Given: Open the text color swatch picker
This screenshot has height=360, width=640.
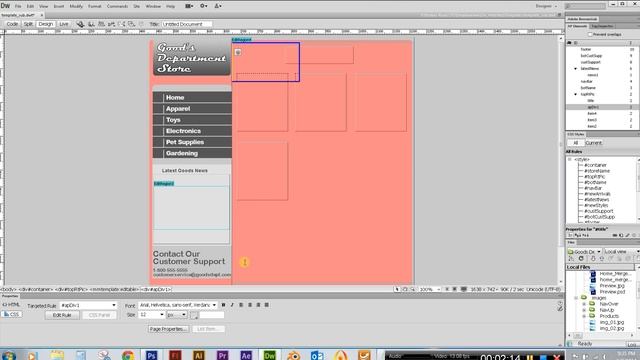Looking at the screenshot, I should click(194, 315).
